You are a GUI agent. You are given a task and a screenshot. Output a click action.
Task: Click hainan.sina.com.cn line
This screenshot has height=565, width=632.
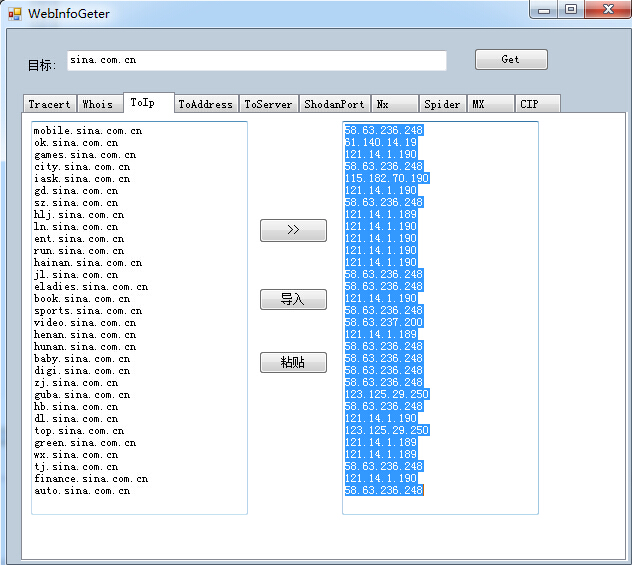point(88,263)
